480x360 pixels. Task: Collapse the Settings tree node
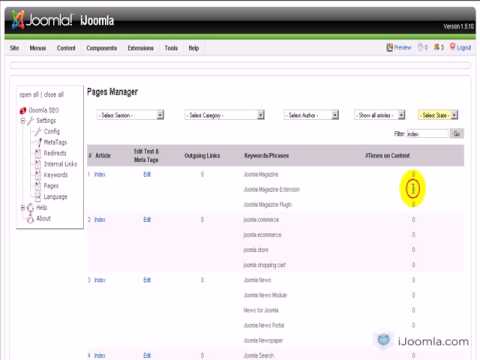pyautogui.click(x=23, y=121)
